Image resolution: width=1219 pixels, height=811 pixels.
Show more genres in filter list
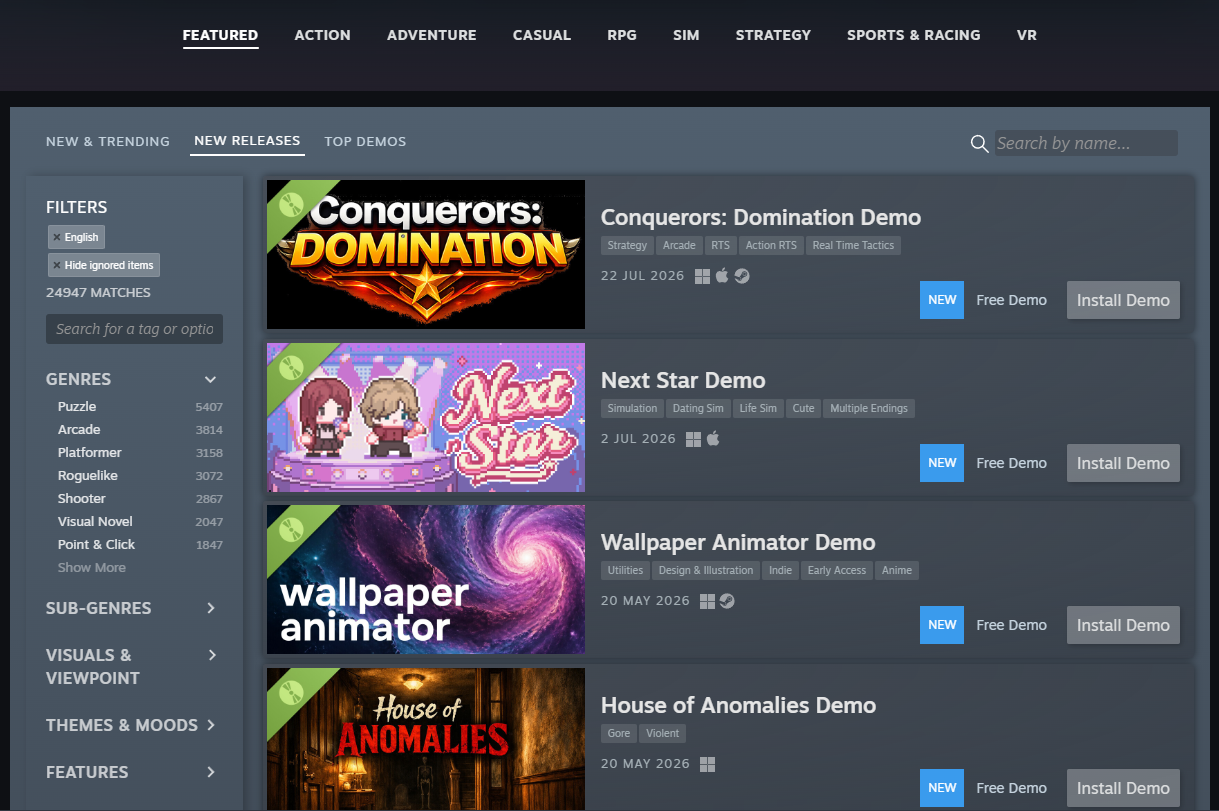tap(92, 567)
